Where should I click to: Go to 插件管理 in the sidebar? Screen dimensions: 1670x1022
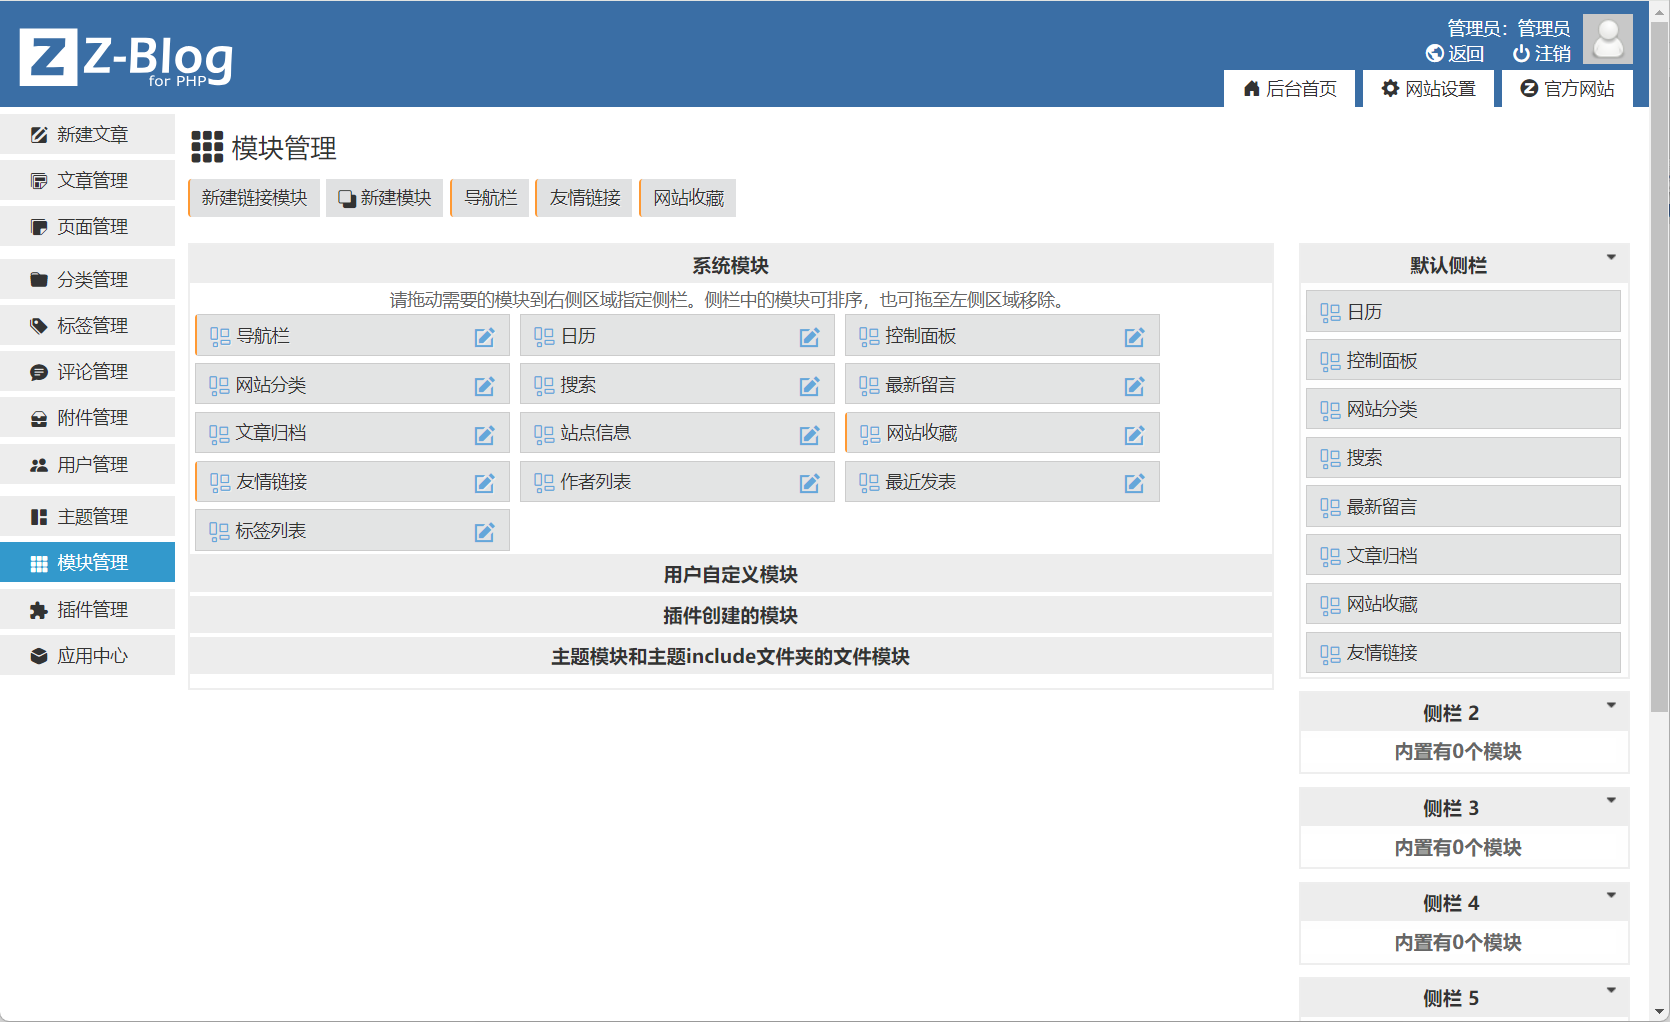[91, 610]
